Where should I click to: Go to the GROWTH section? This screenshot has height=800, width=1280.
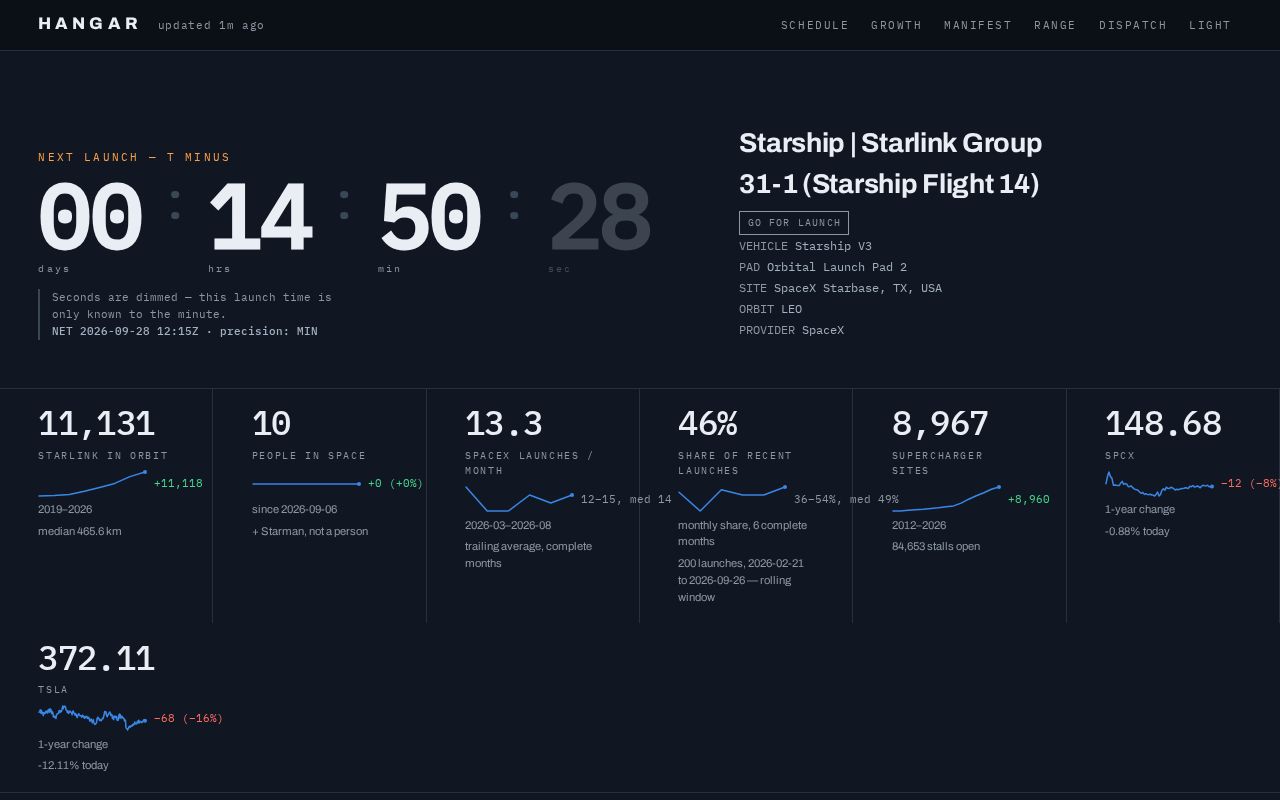coord(896,25)
